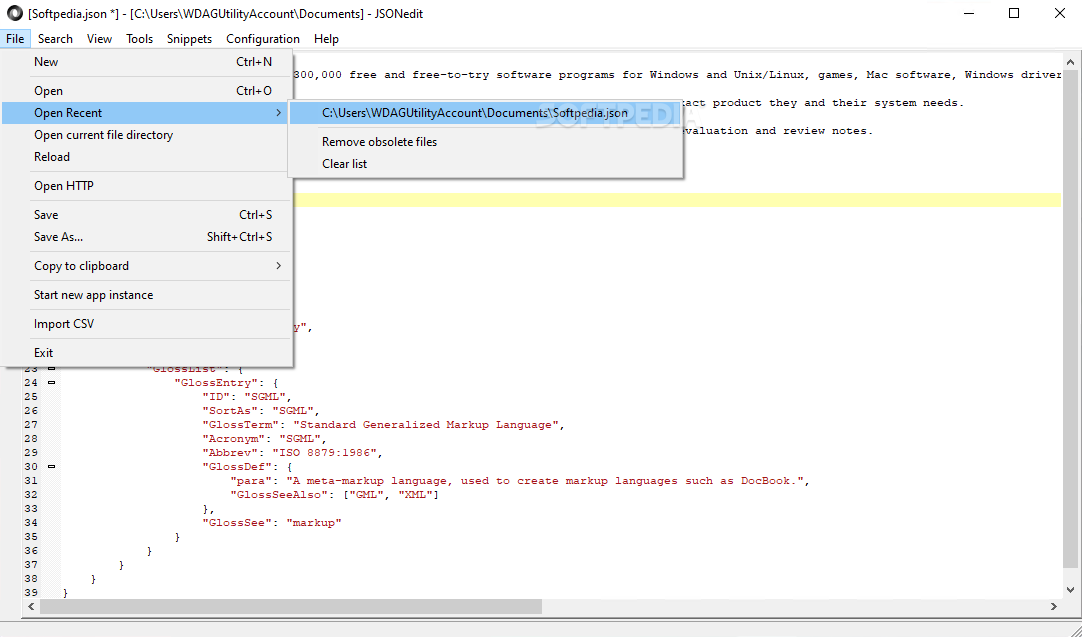
Task: Click the "markup" value on line 34
Action: coord(314,522)
